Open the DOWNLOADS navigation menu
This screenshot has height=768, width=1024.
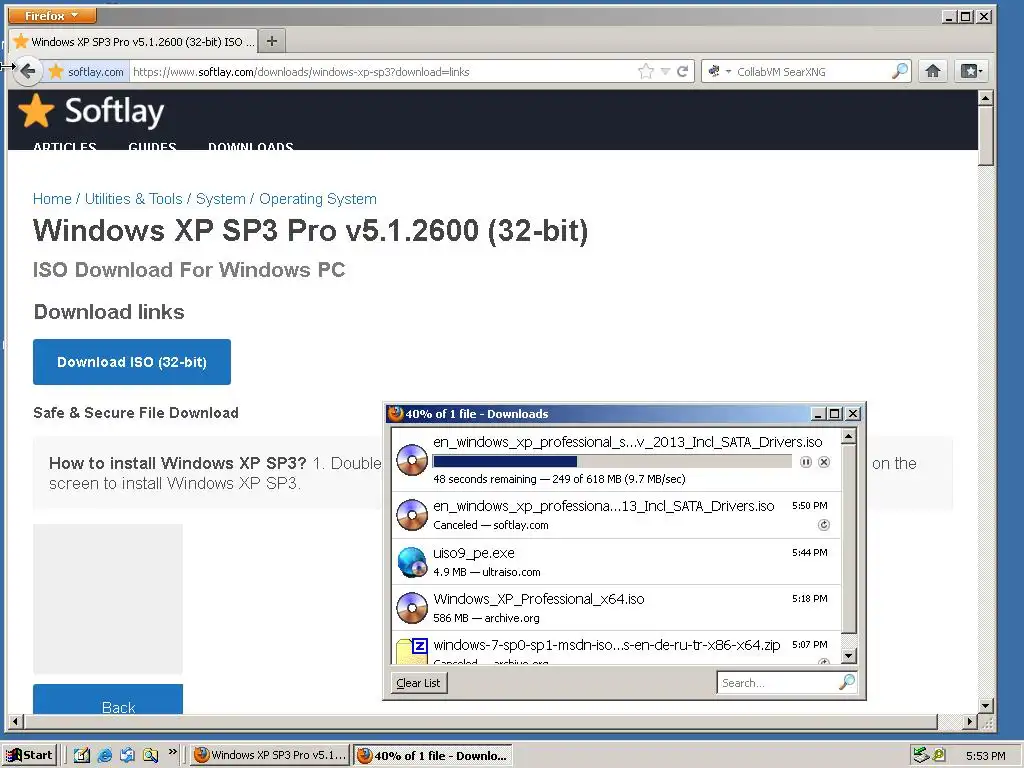tap(251, 146)
